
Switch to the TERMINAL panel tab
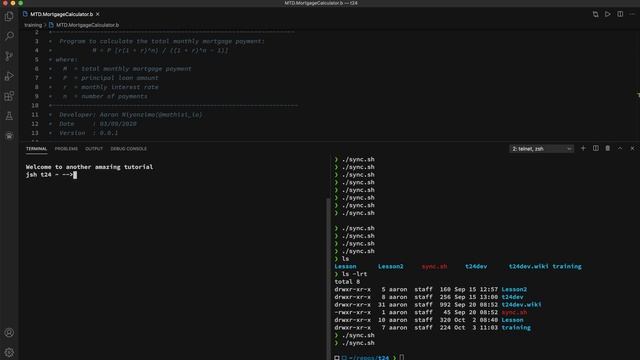click(36, 149)
